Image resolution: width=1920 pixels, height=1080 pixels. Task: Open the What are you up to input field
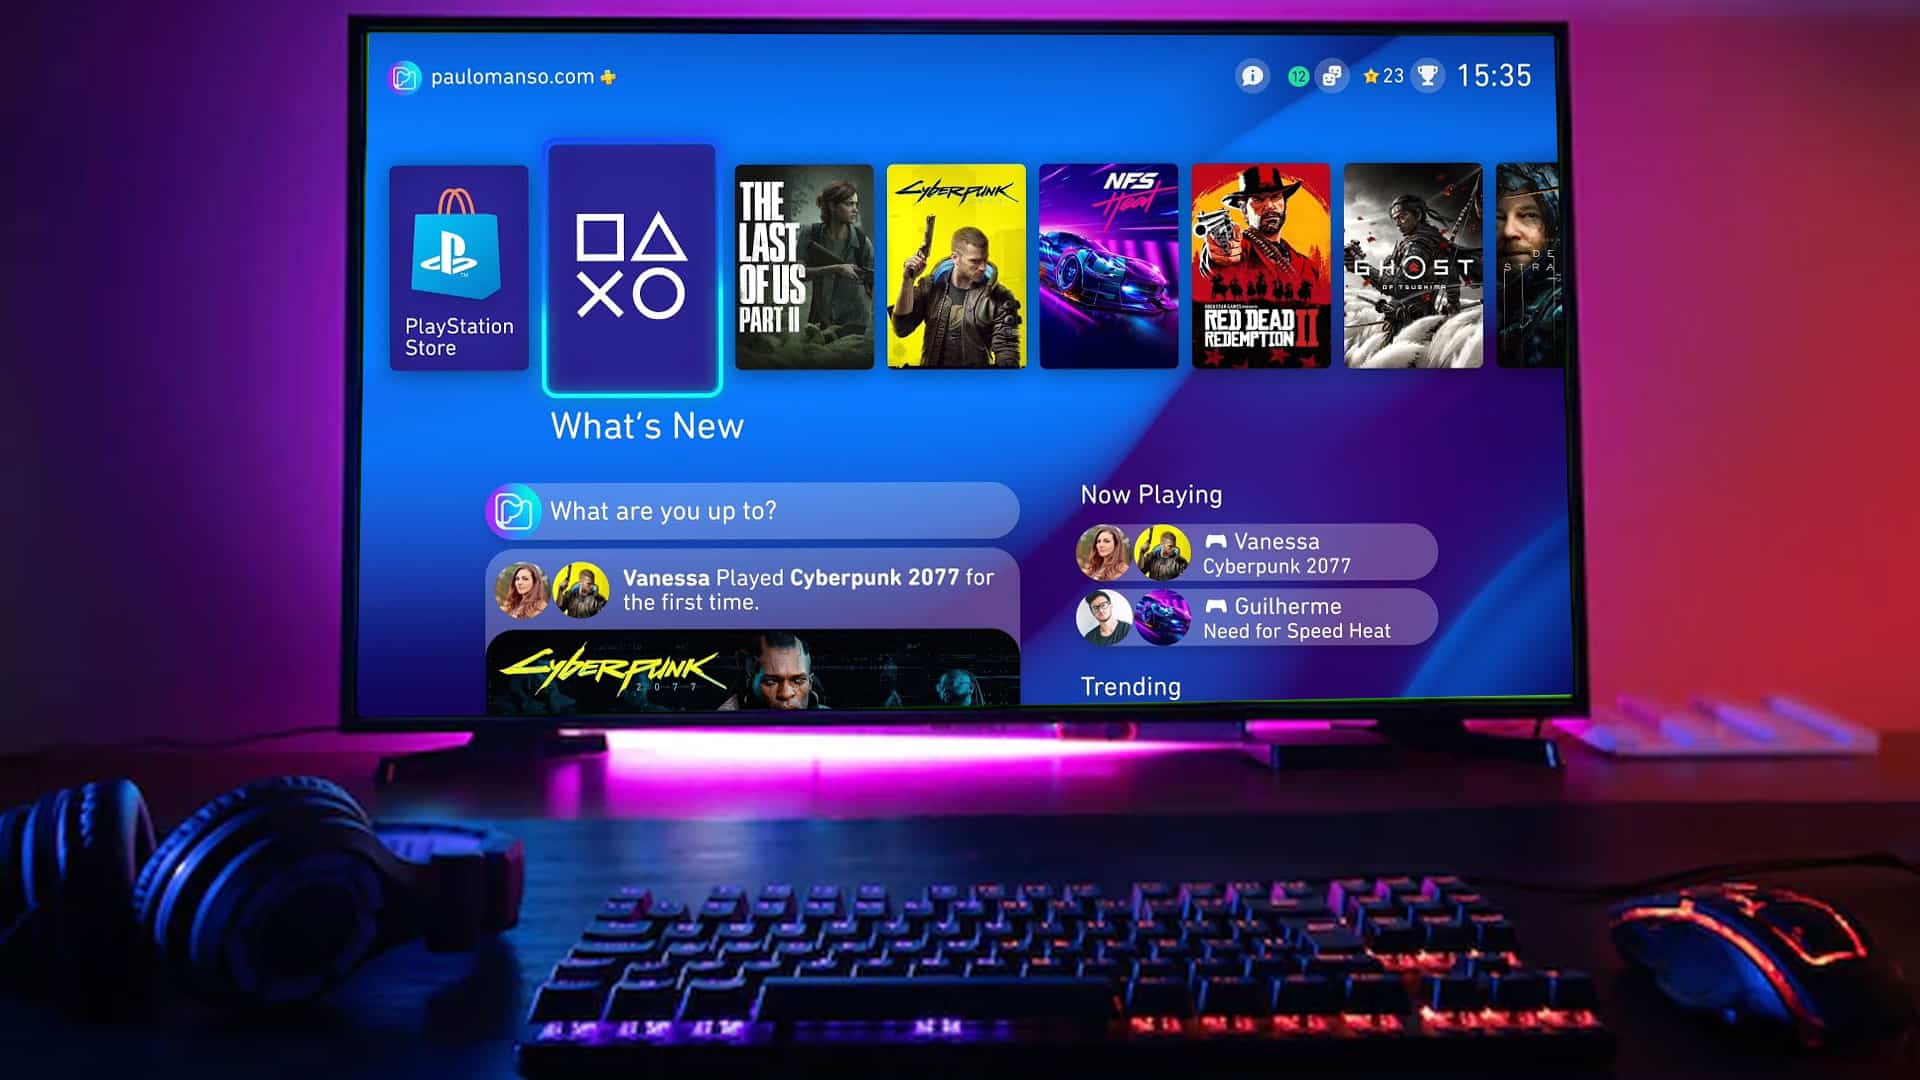[752, 509]
